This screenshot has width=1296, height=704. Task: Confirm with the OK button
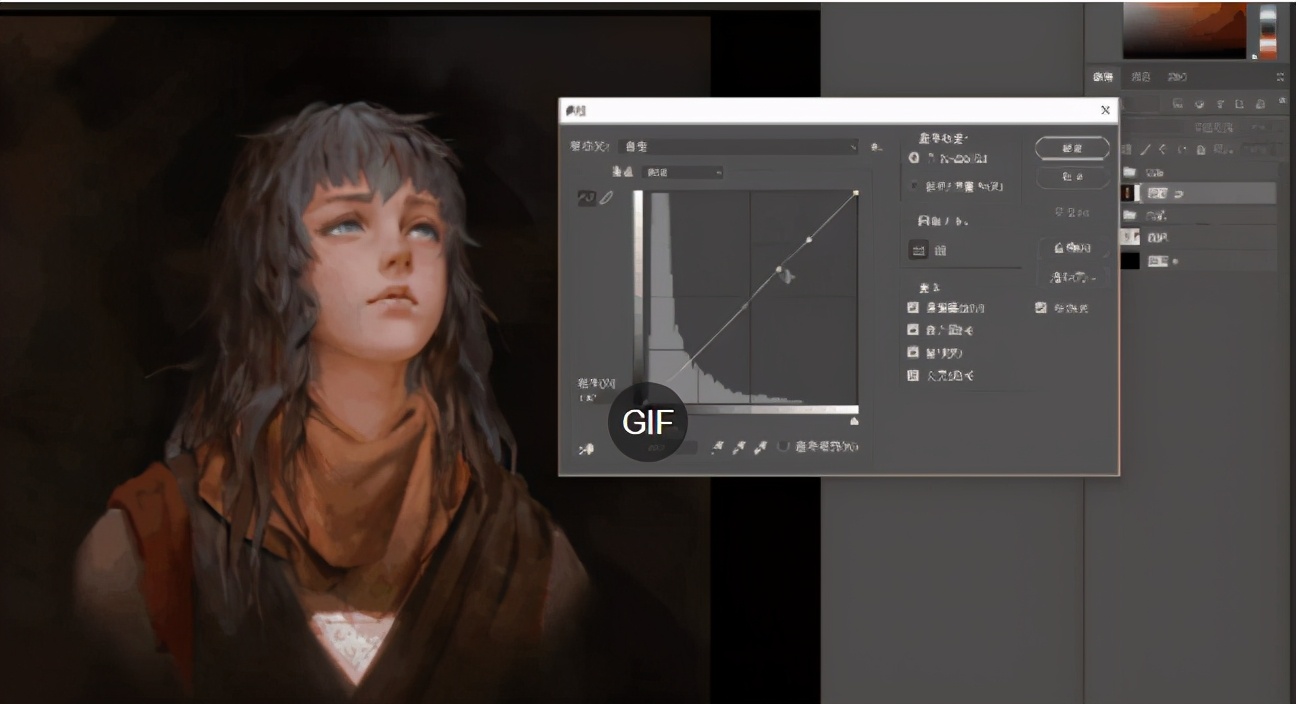tap(1072, 148)
